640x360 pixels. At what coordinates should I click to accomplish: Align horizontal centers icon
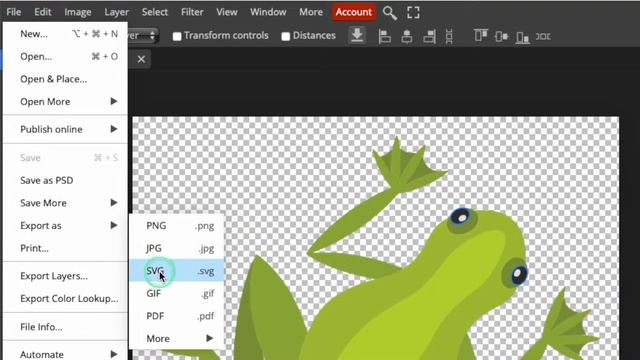407,36
